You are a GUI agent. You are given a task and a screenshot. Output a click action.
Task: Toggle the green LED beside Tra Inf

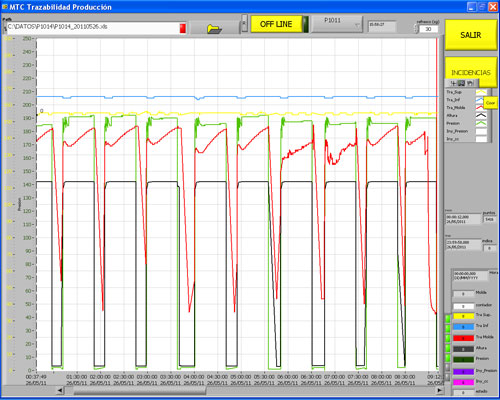coord(448,329)
